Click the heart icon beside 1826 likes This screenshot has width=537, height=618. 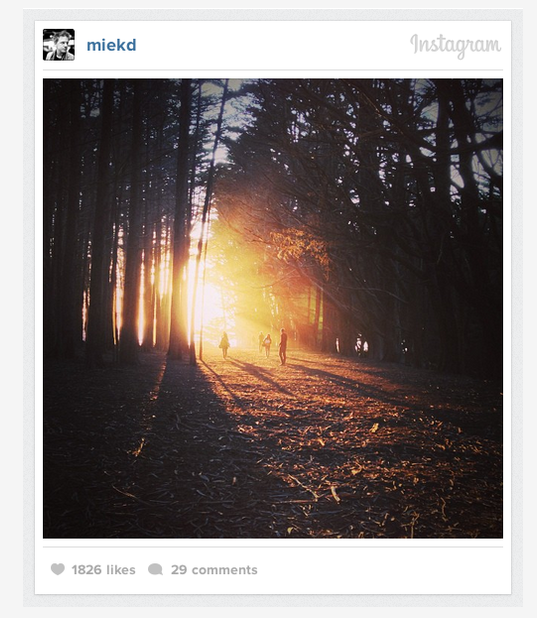click(x=58, y=569)
